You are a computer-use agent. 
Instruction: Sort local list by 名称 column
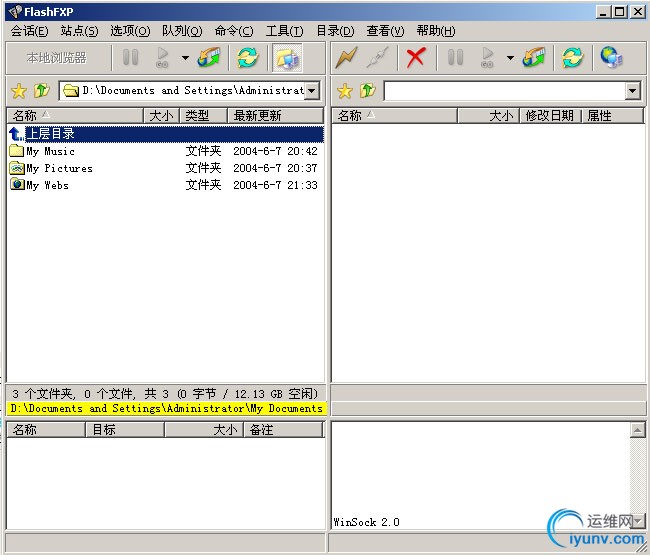[75, 115]
